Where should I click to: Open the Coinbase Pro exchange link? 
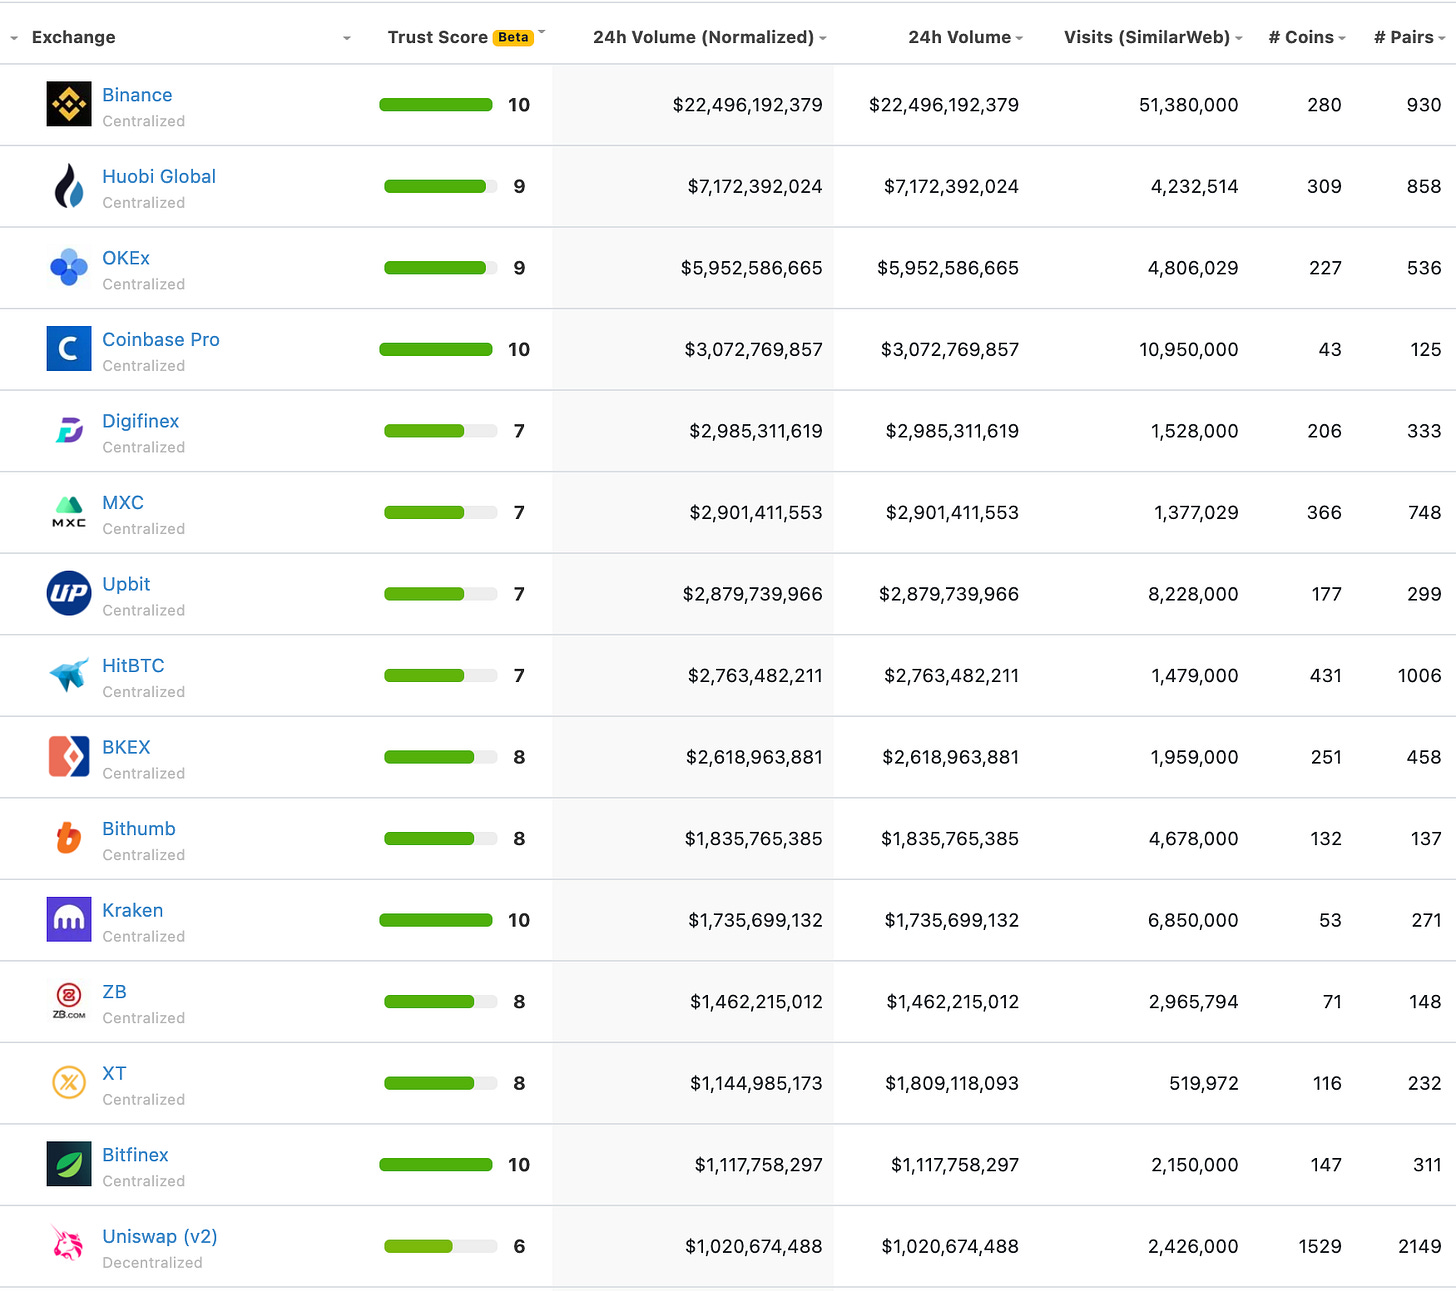click(x=161, y=339)
